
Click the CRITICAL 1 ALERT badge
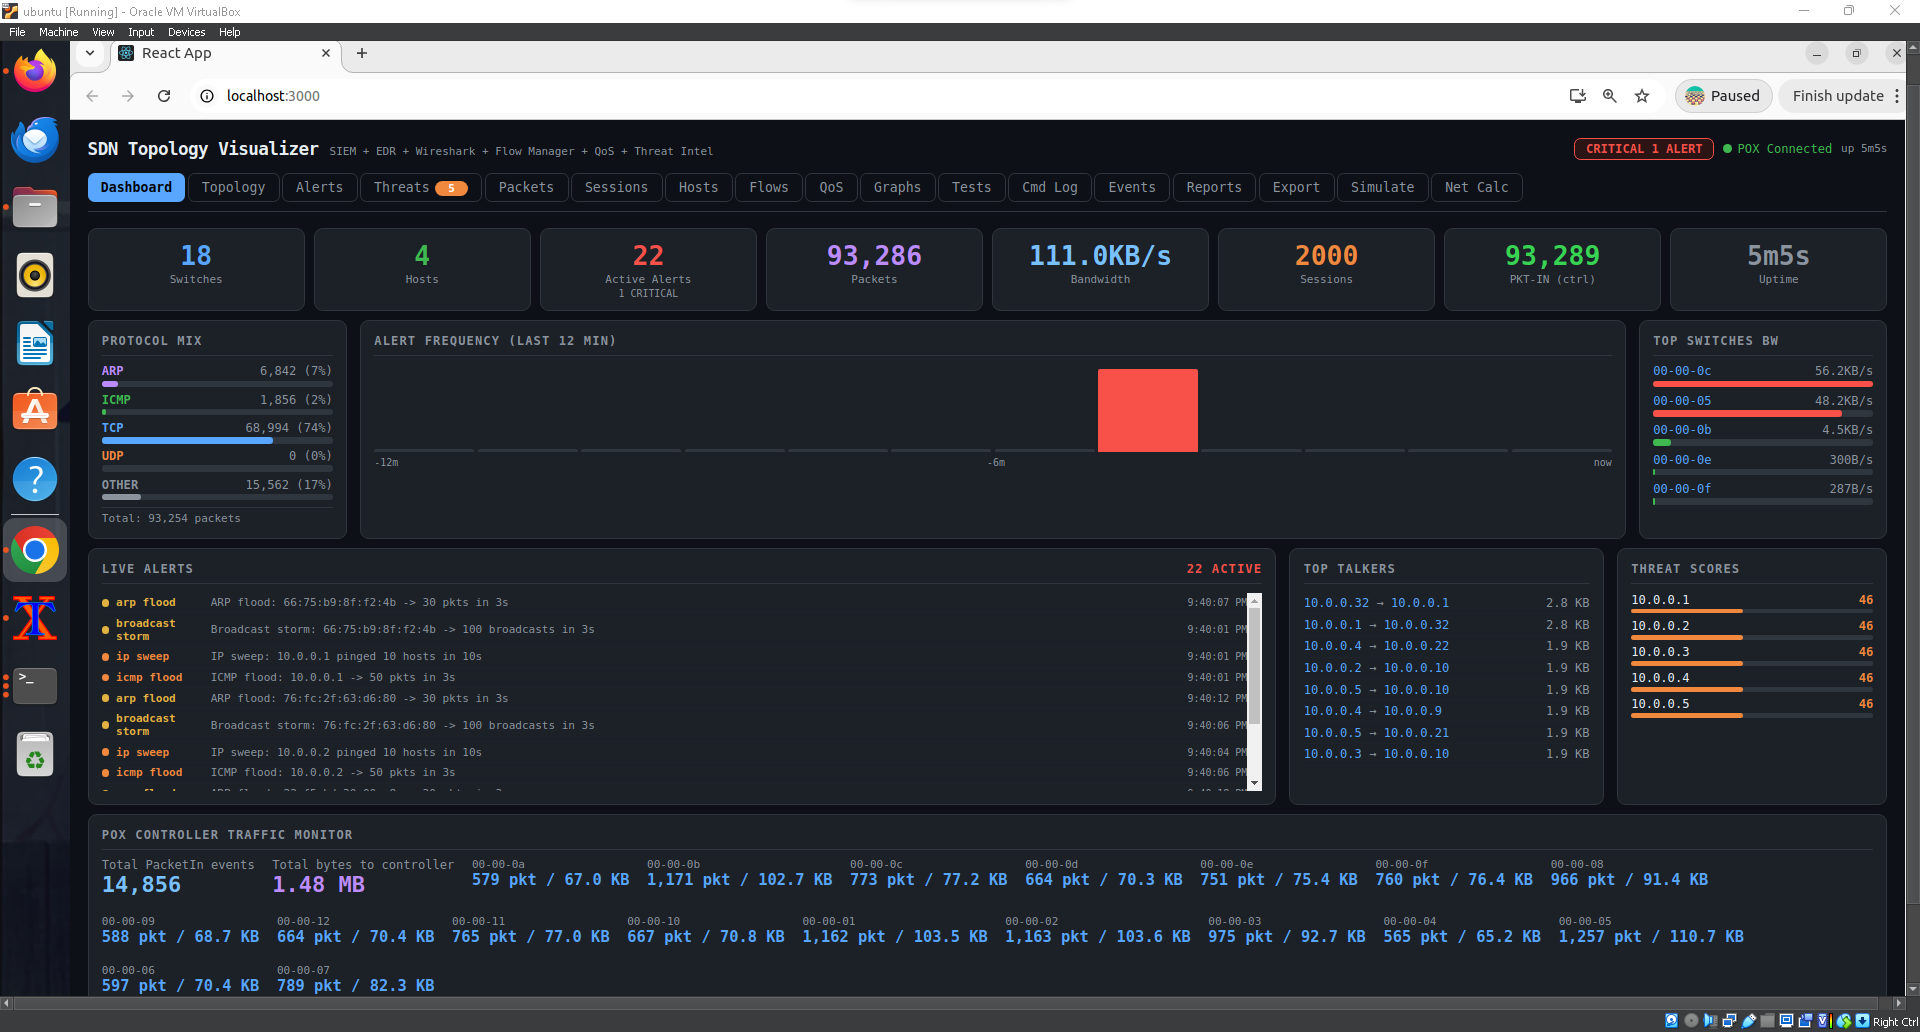(1643, 149)
